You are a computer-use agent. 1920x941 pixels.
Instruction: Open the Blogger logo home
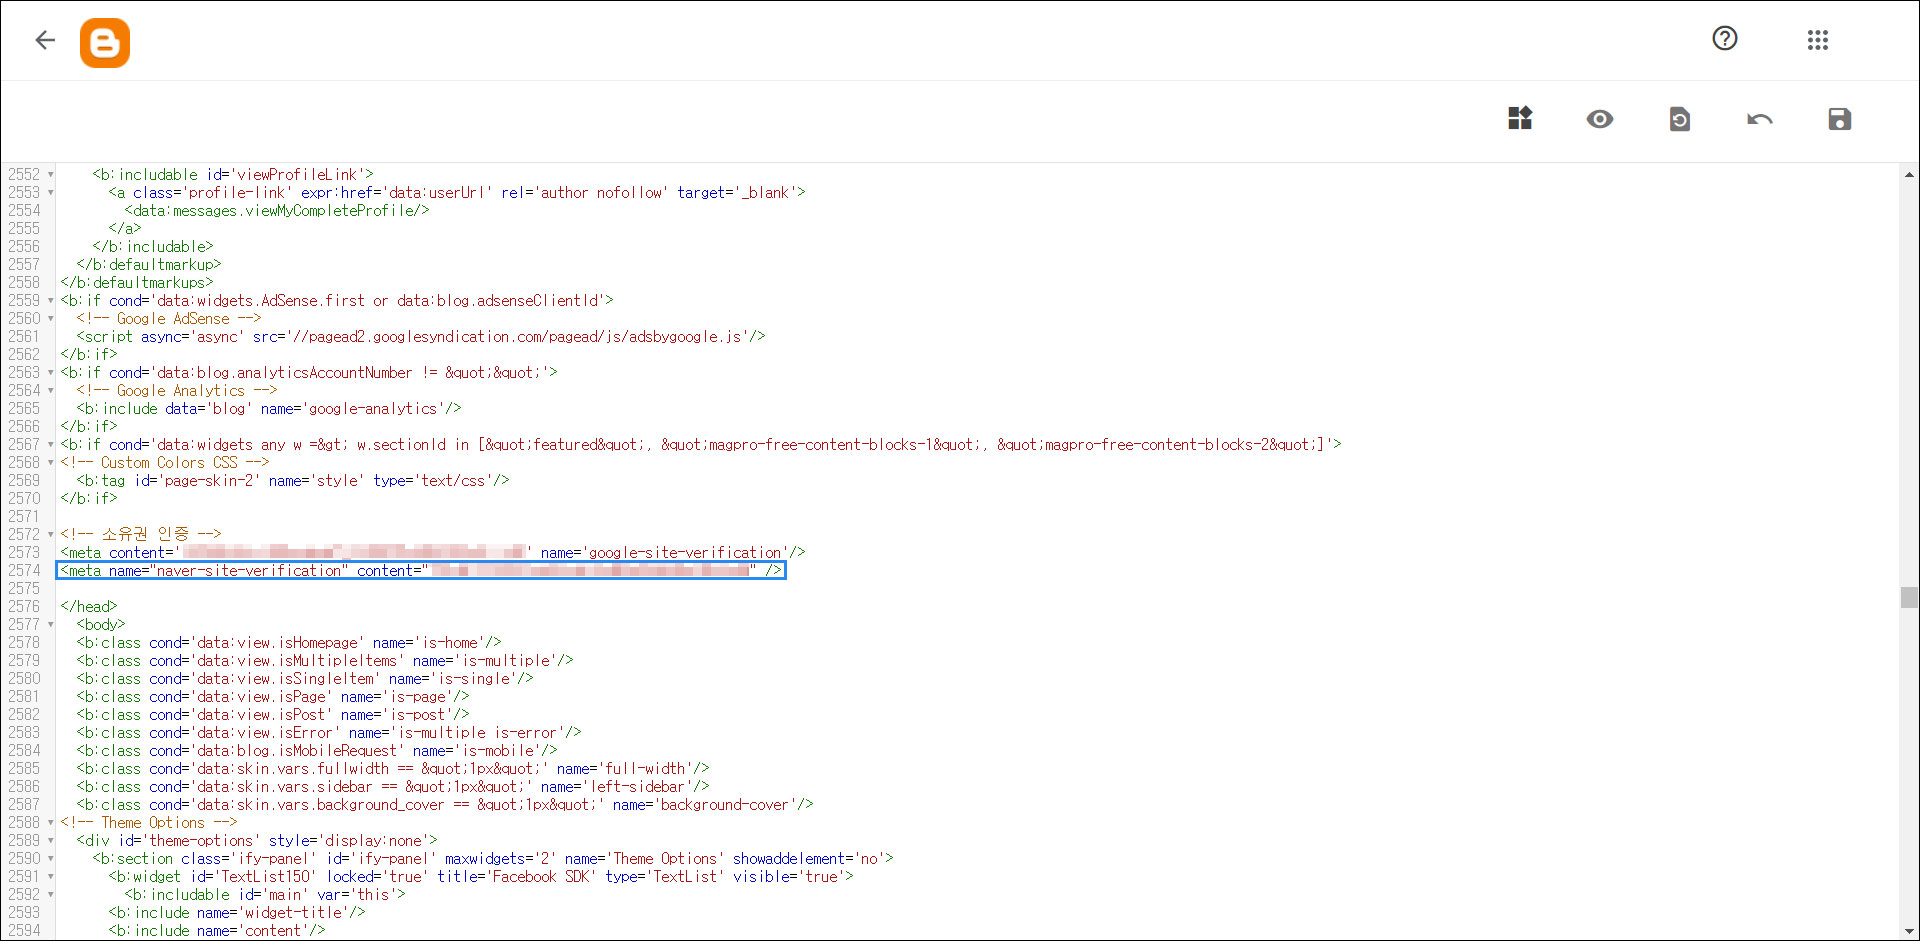105,43
